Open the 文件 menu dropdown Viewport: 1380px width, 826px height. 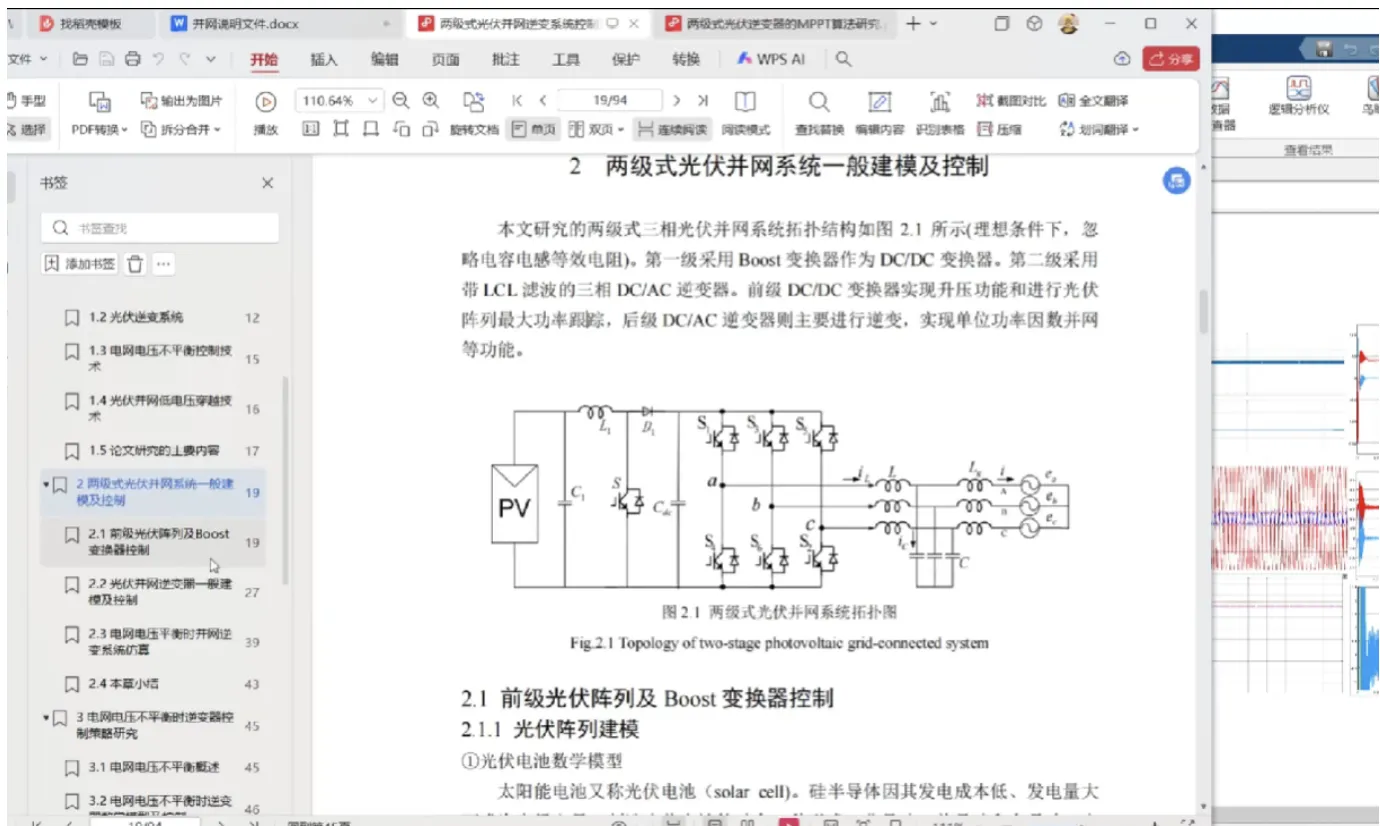(28, 59)
